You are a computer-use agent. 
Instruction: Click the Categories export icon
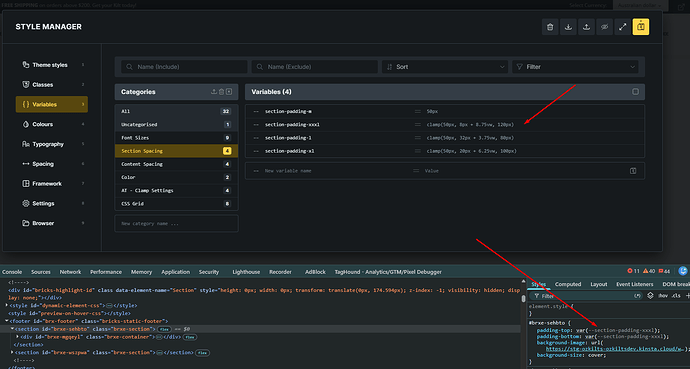pos(214,92)
